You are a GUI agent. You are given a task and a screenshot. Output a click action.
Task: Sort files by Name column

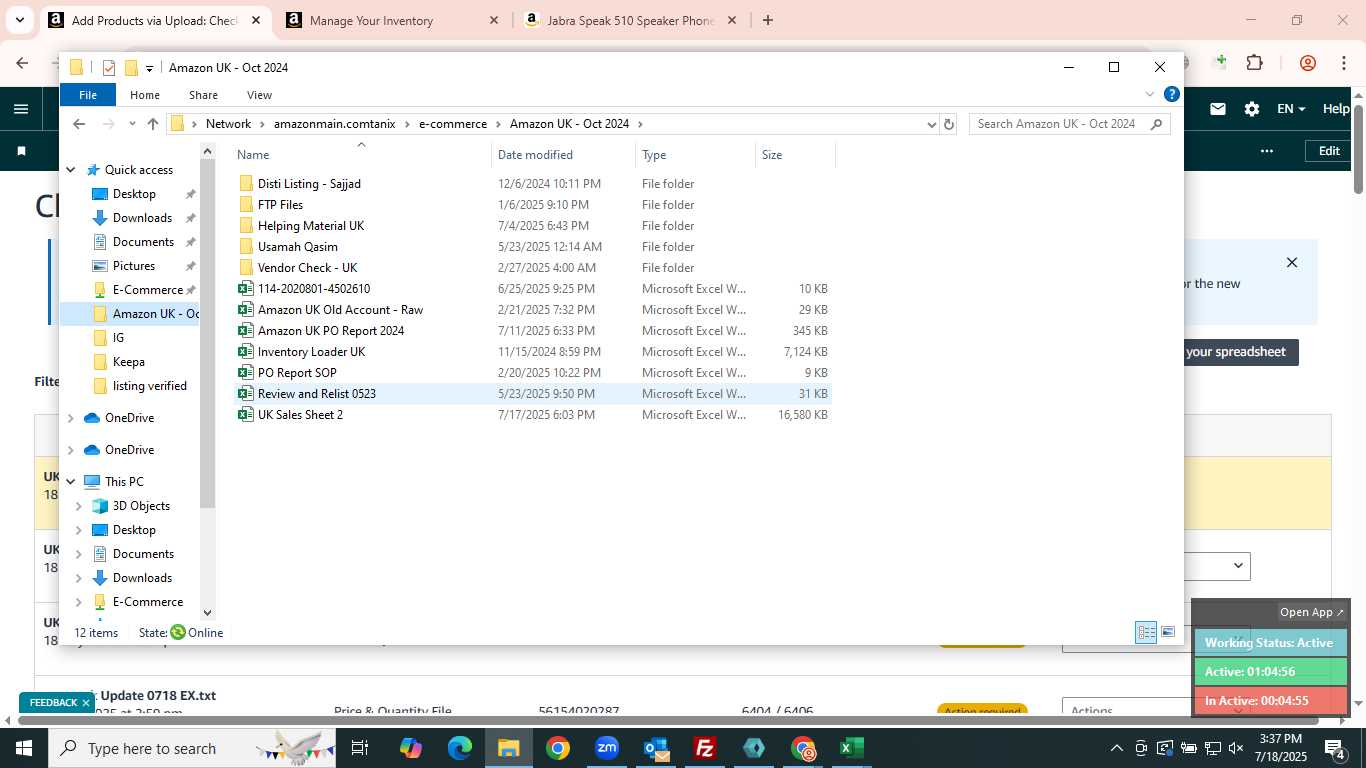click(362, 155)
